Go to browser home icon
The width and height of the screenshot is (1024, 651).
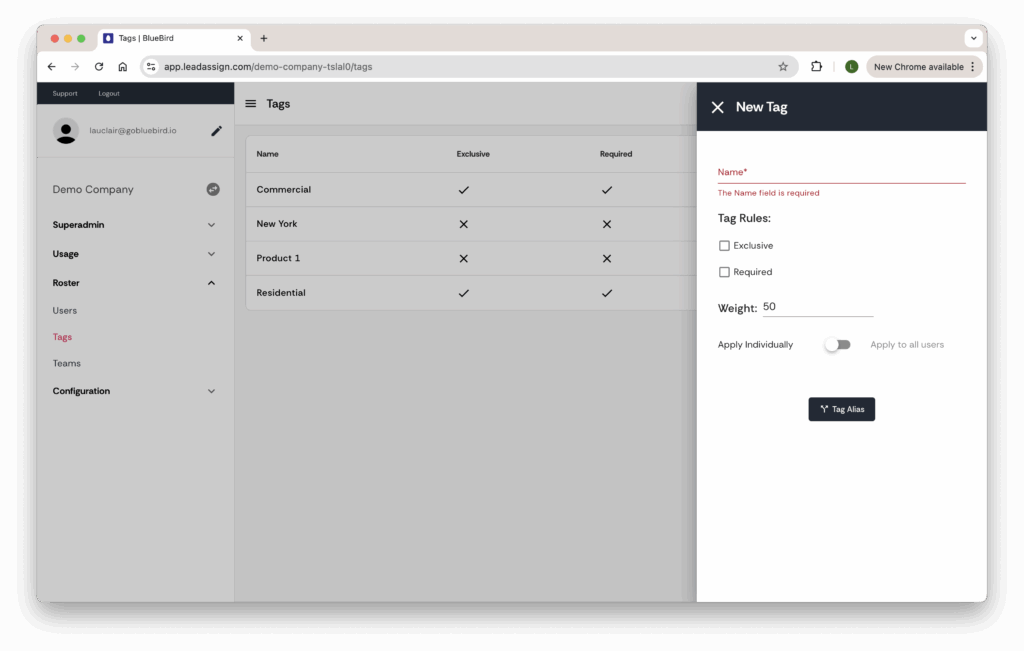coord(122,67)
